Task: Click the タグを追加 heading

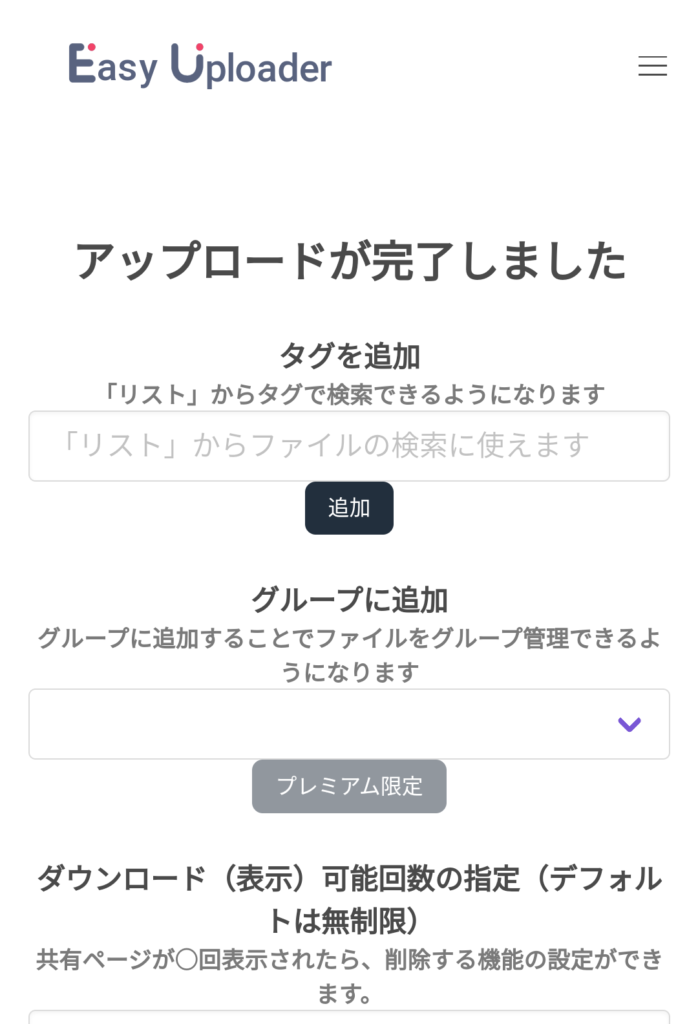Action: click(349, 356)
